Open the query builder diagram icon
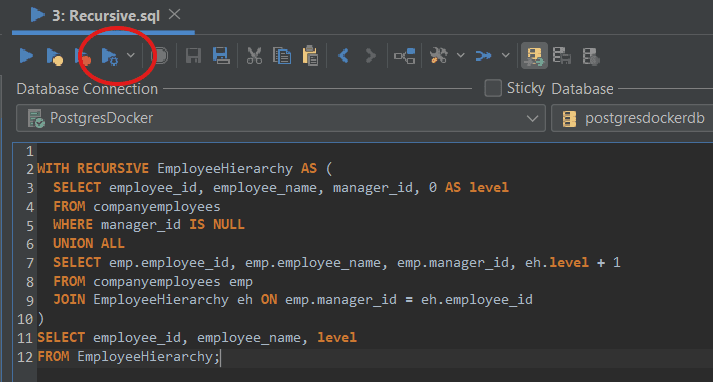Viewport: 713px width, 382px height. [405, 56]
